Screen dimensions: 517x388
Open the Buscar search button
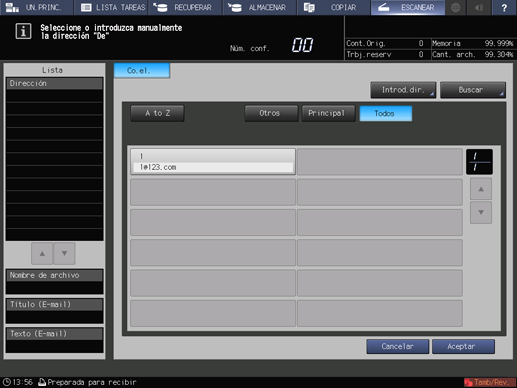click(473, 90)
